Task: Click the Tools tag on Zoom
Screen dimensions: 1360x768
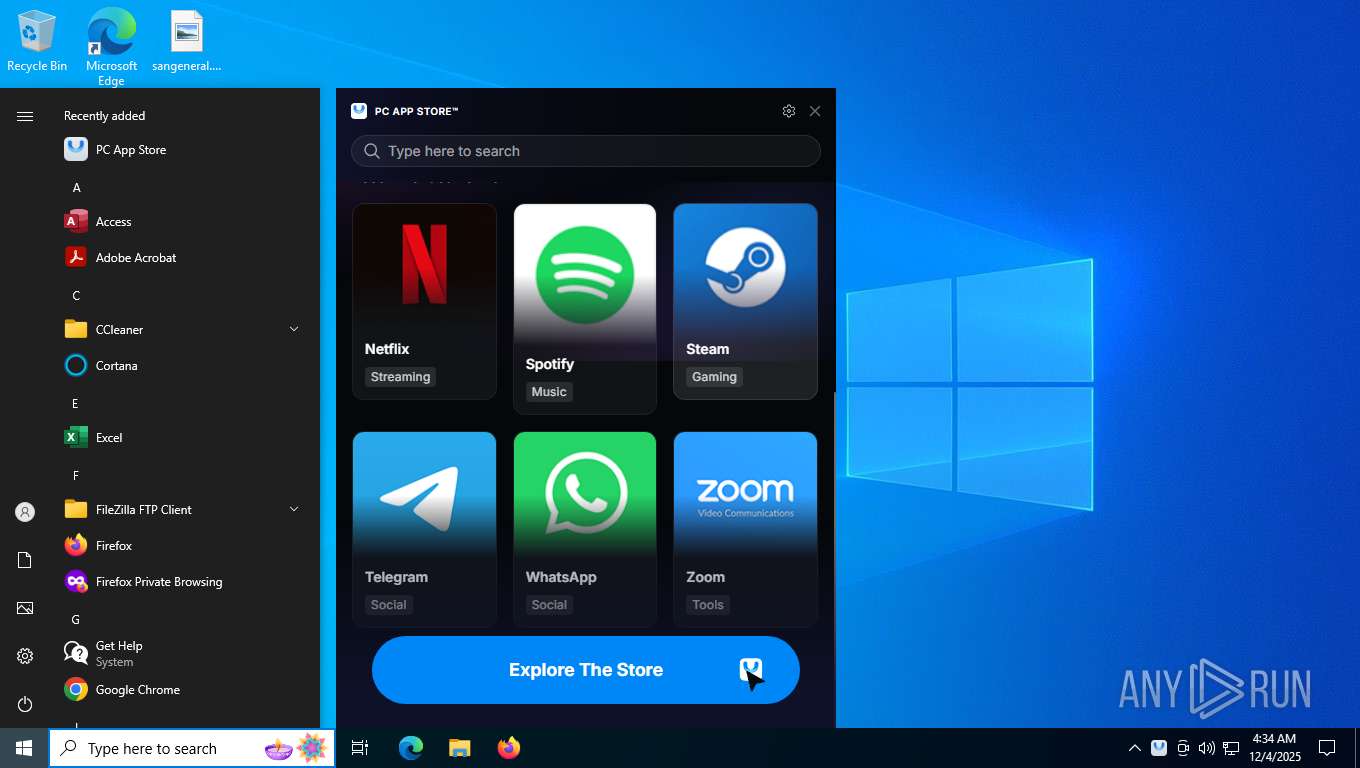Action: (708, 605)
